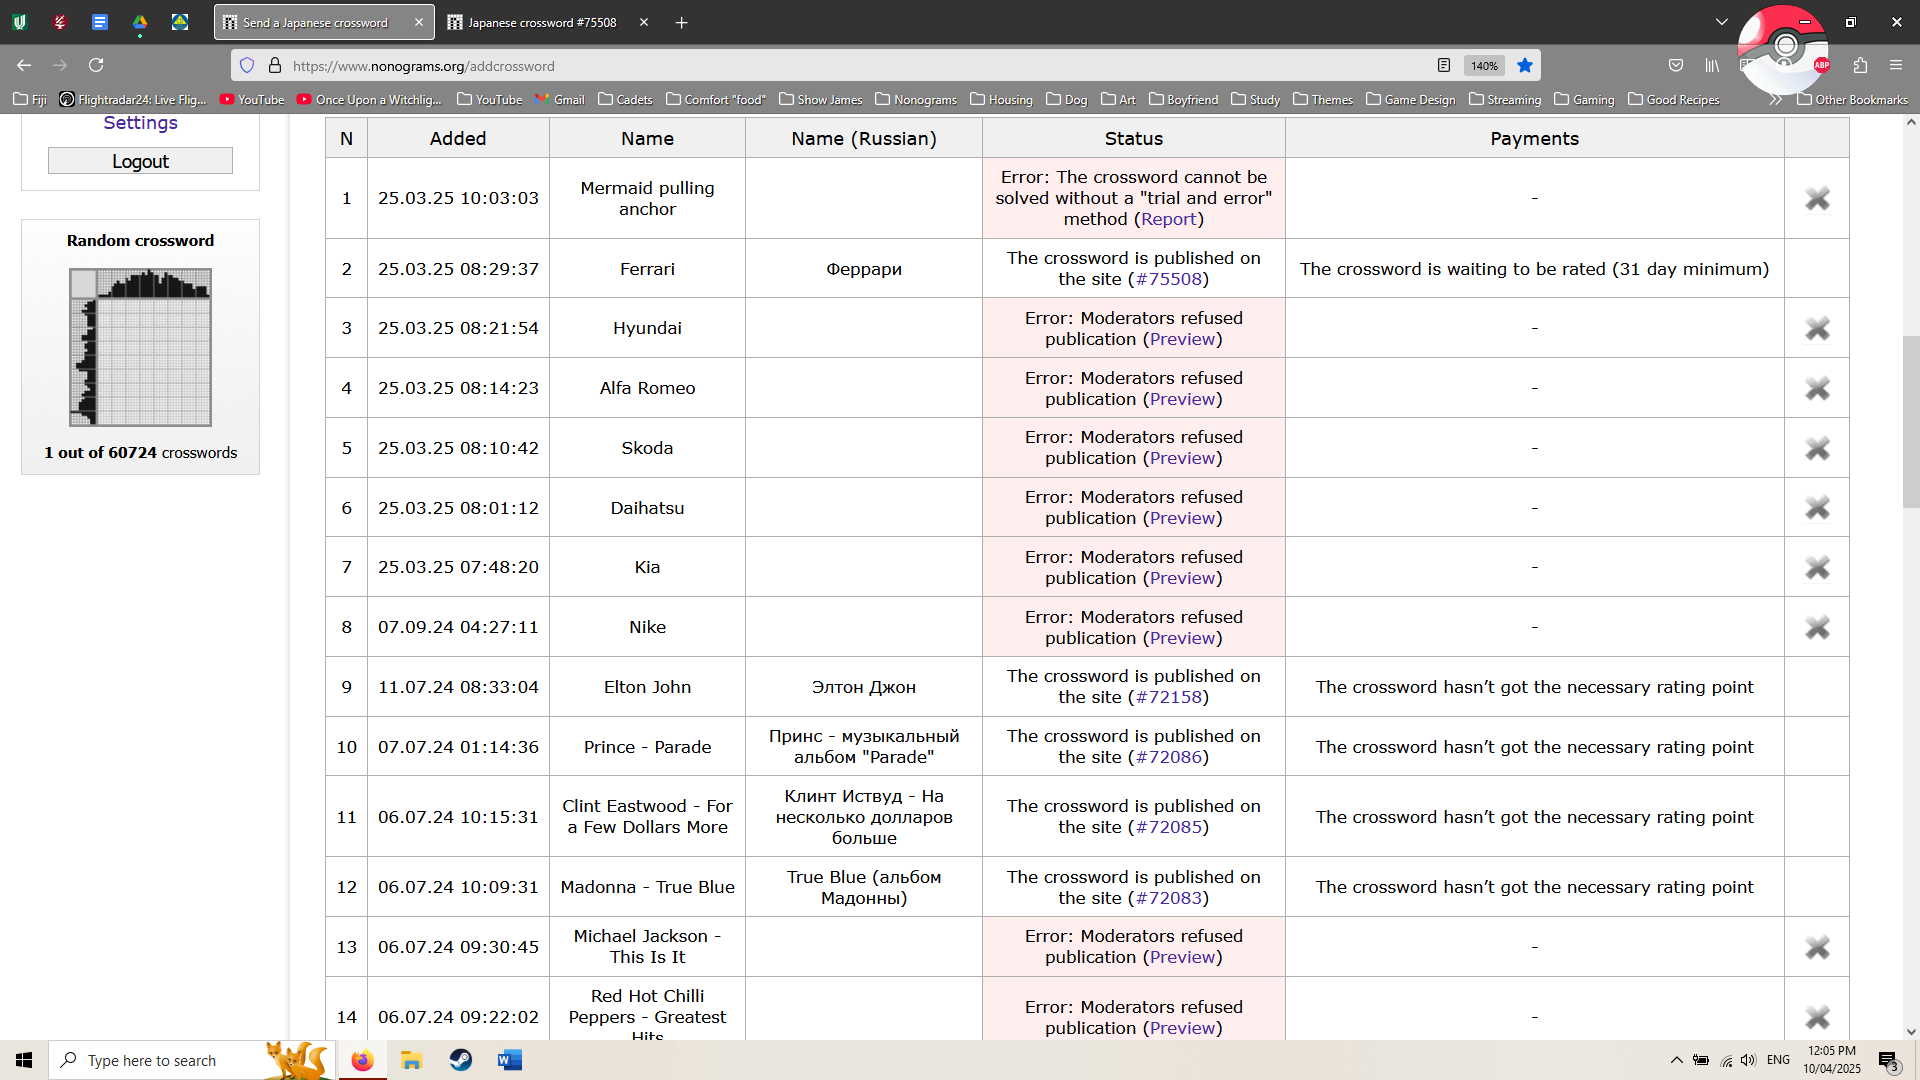Image resolution: width=1920 pixels, height=1080 pixels.
Task: Click the tracking protection shield icon
Action: coord(247,65)
